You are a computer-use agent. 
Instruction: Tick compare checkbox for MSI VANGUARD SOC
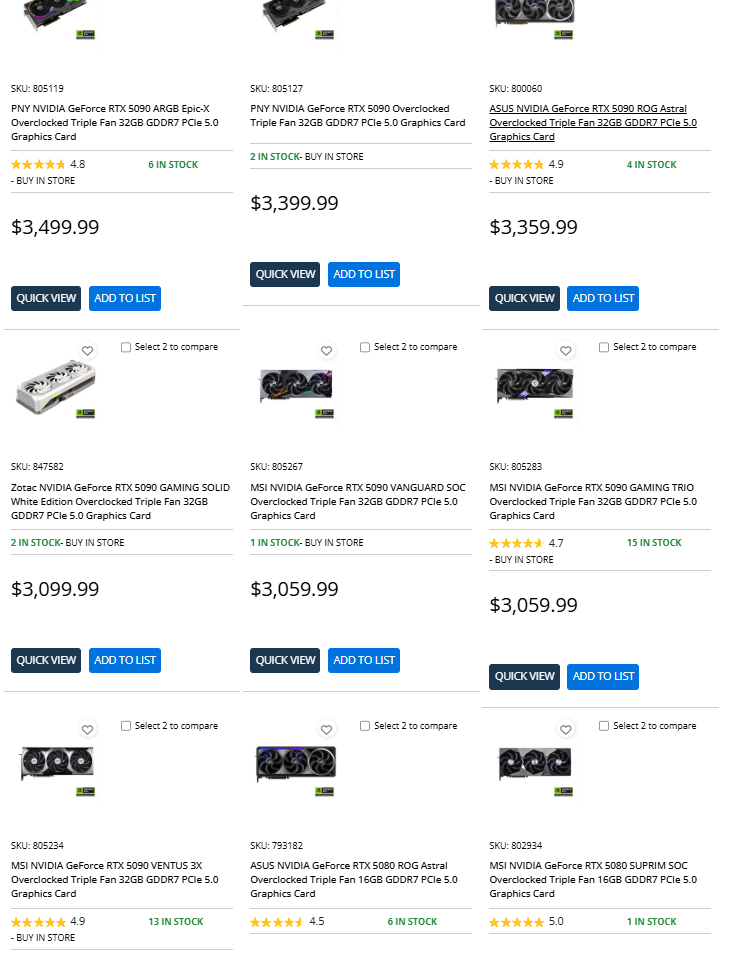tap(365, 347)
